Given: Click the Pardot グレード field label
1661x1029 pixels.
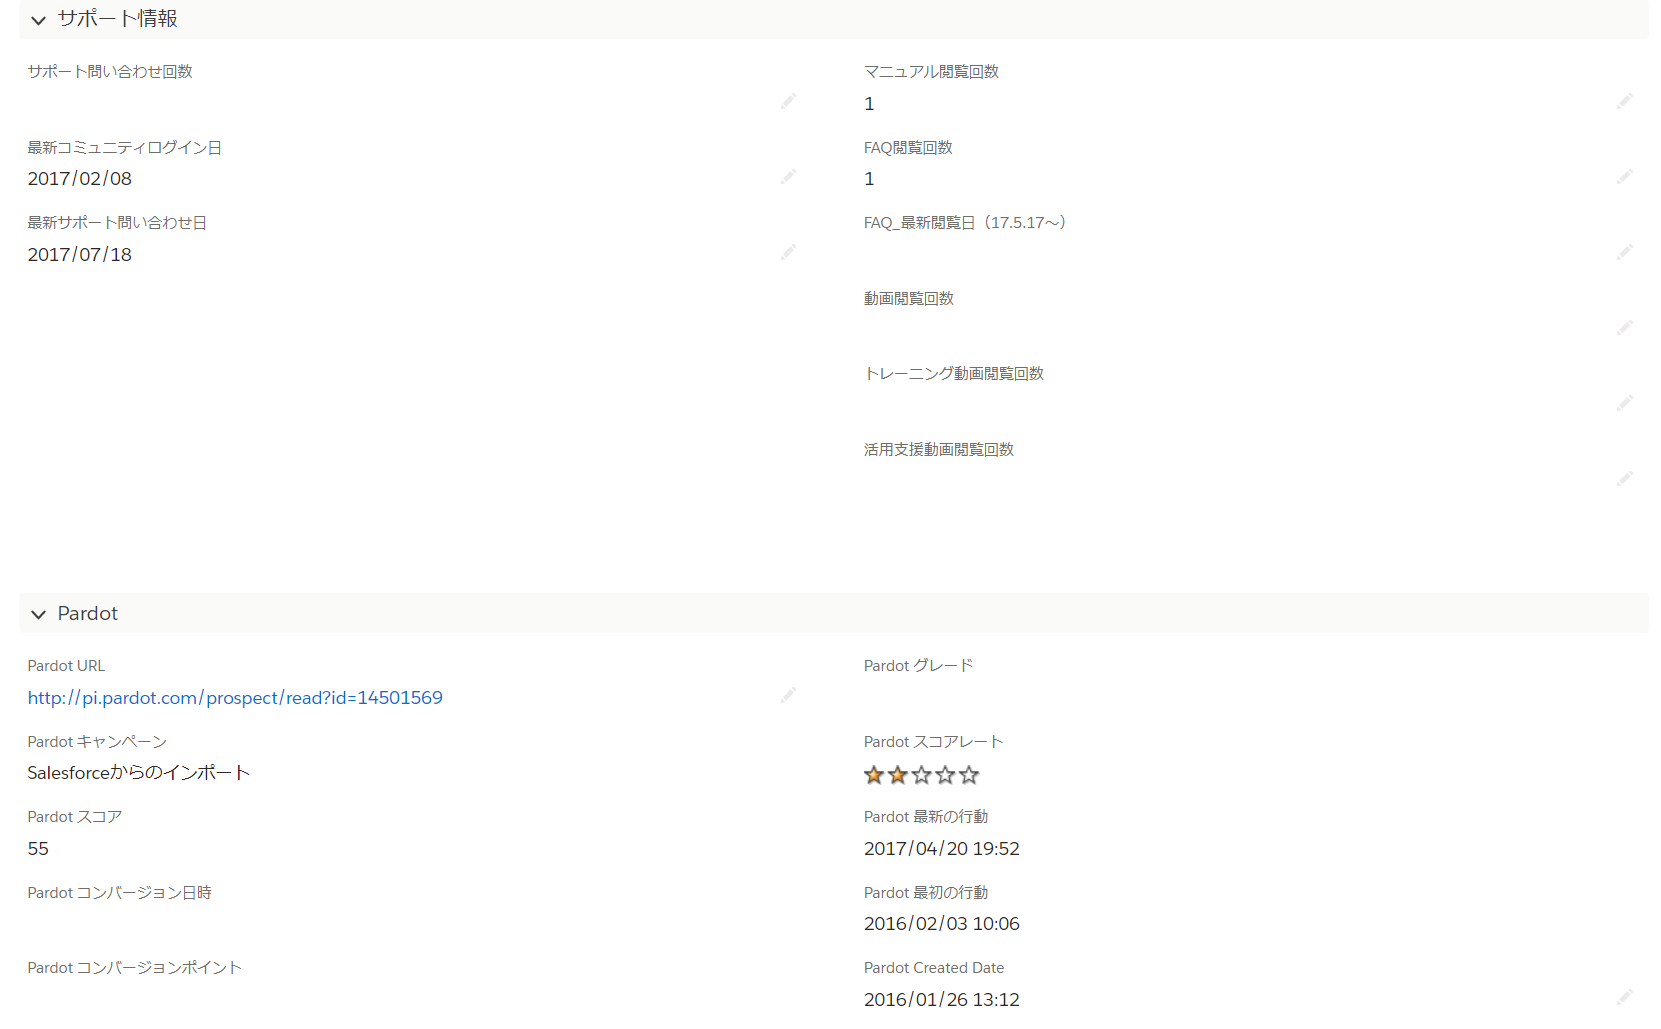Looking at the screenshot, I should [918, 666].
